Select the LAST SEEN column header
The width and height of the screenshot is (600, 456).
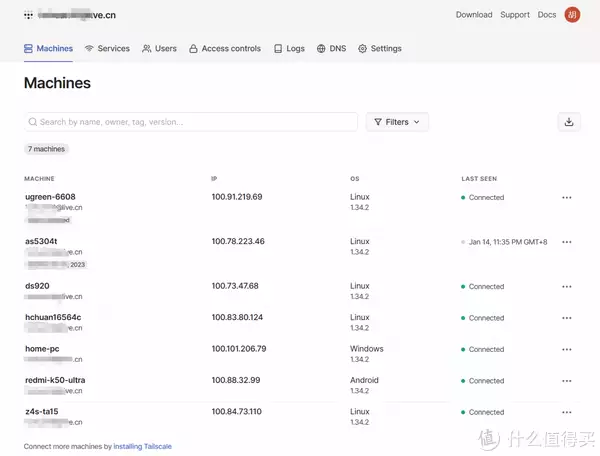pos(479,179)
